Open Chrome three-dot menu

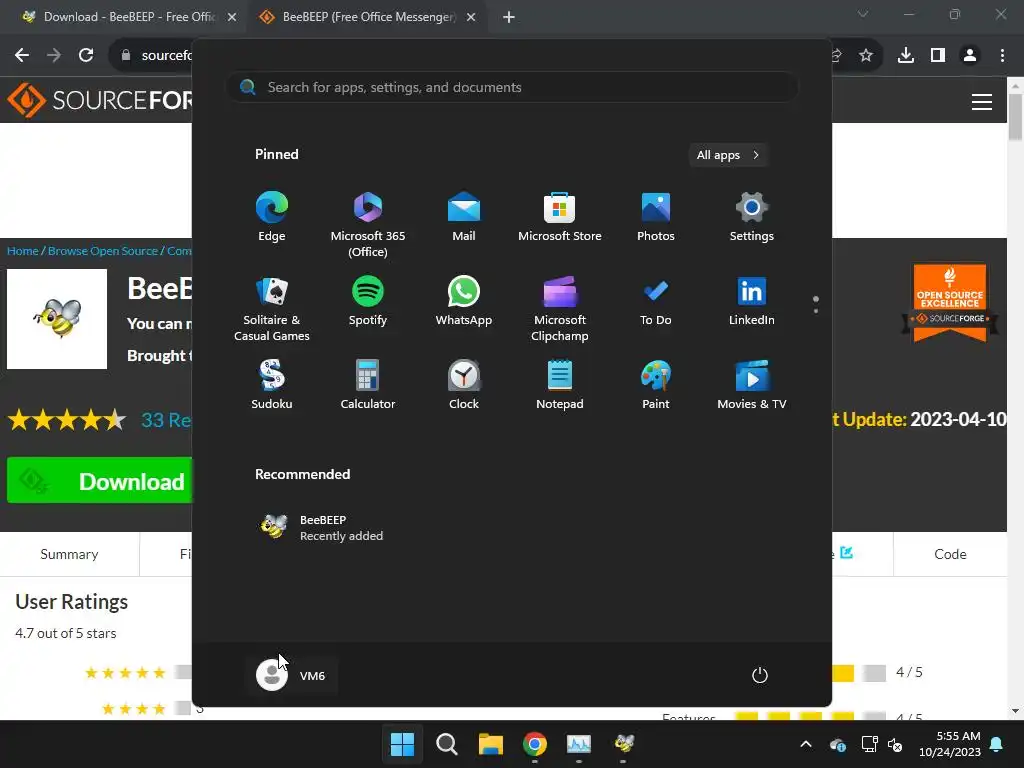1002,55
